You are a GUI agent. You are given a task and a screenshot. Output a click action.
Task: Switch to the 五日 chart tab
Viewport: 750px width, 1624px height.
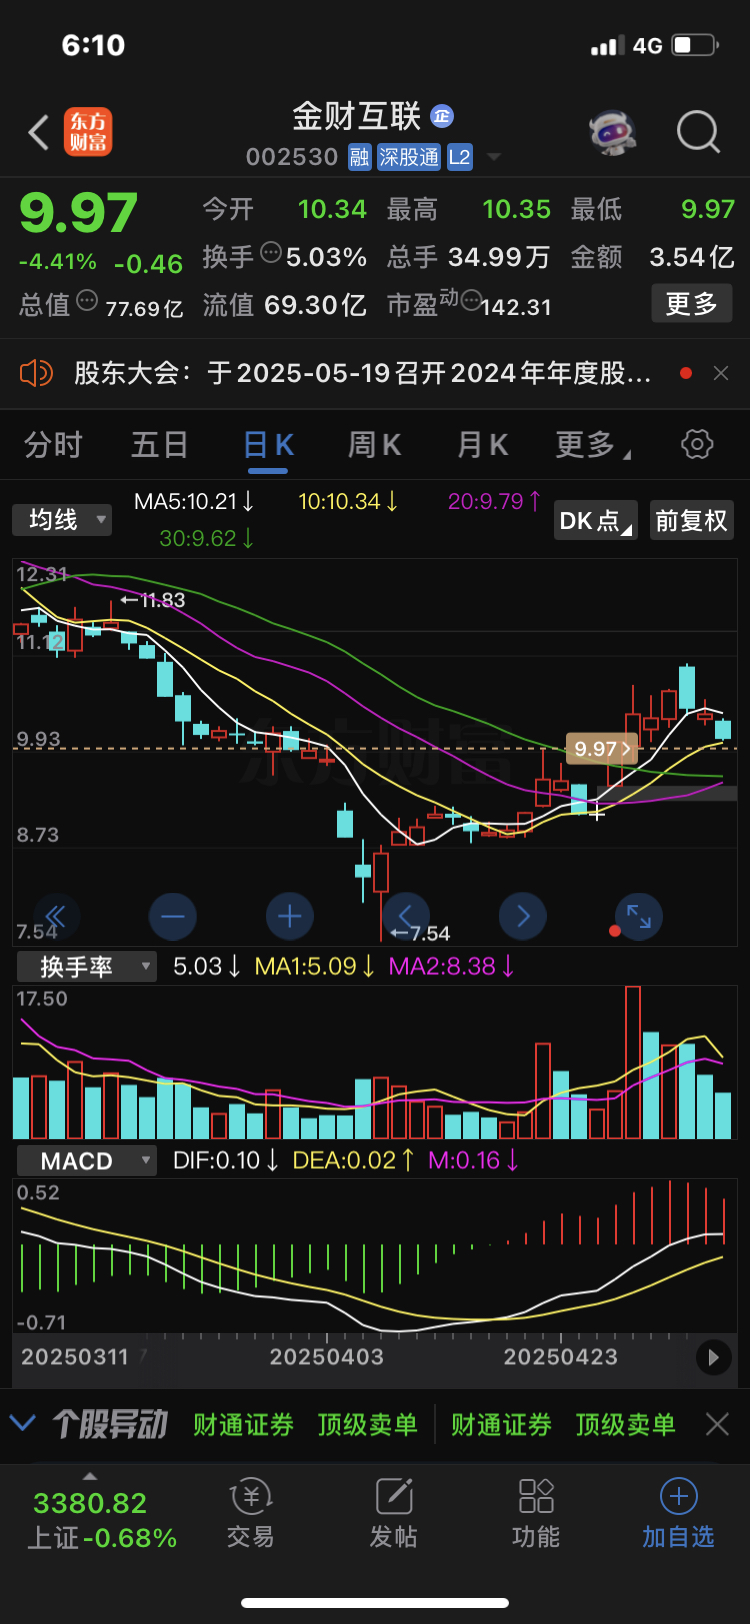pos(160,444)
